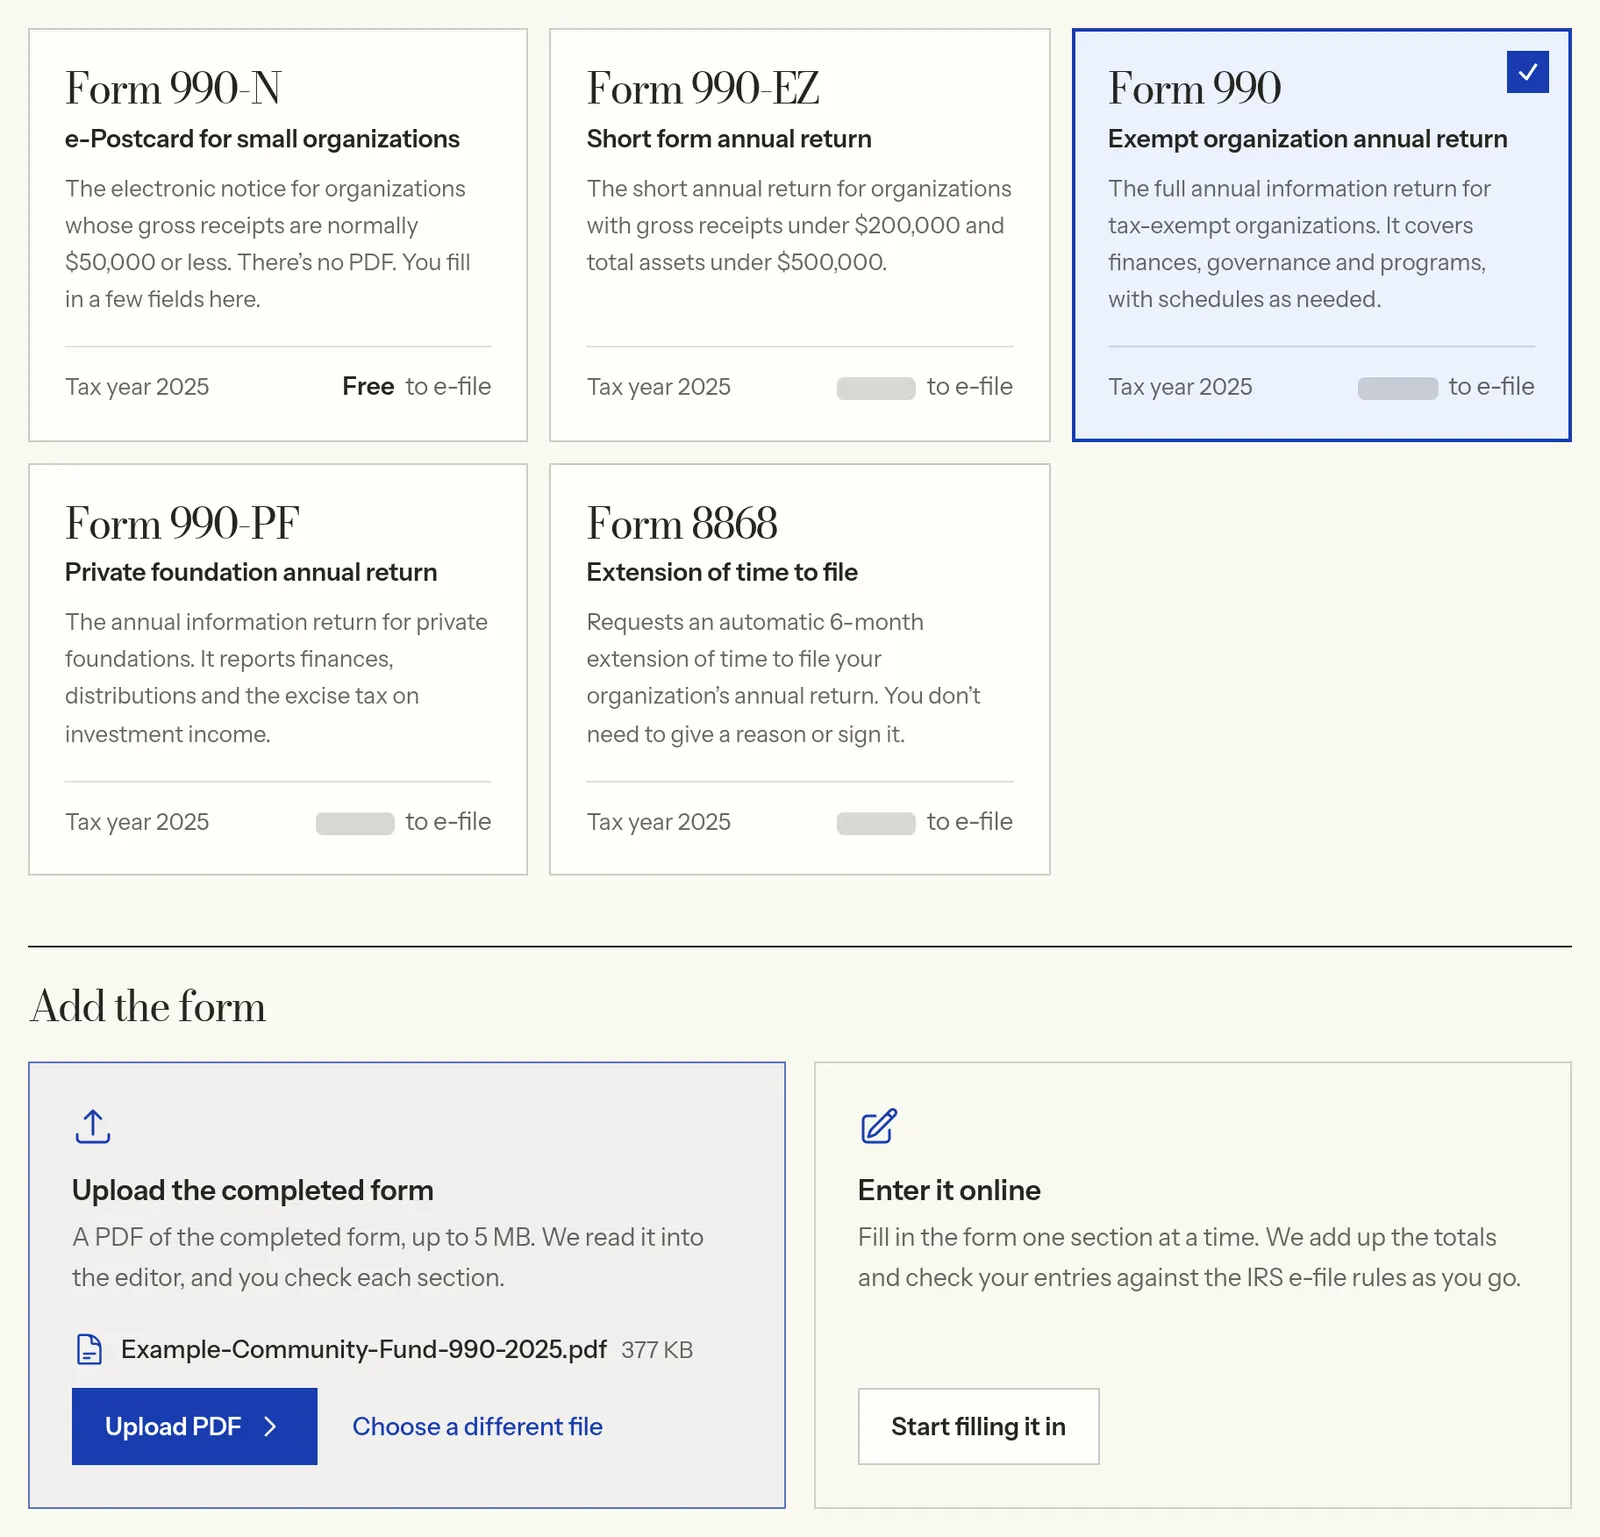Click Start filling it in button

click(978, 1426)
